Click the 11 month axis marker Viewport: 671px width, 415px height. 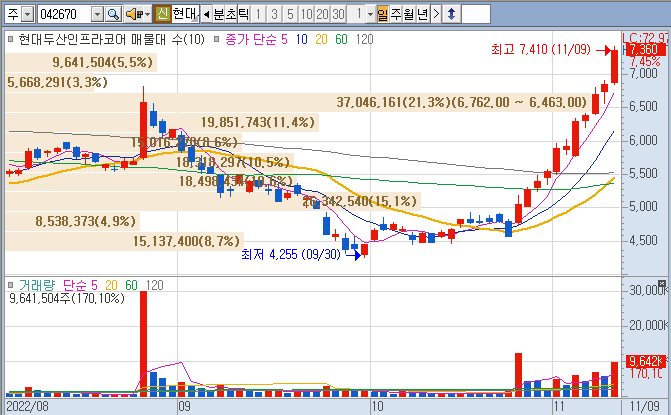pos(558,406)
